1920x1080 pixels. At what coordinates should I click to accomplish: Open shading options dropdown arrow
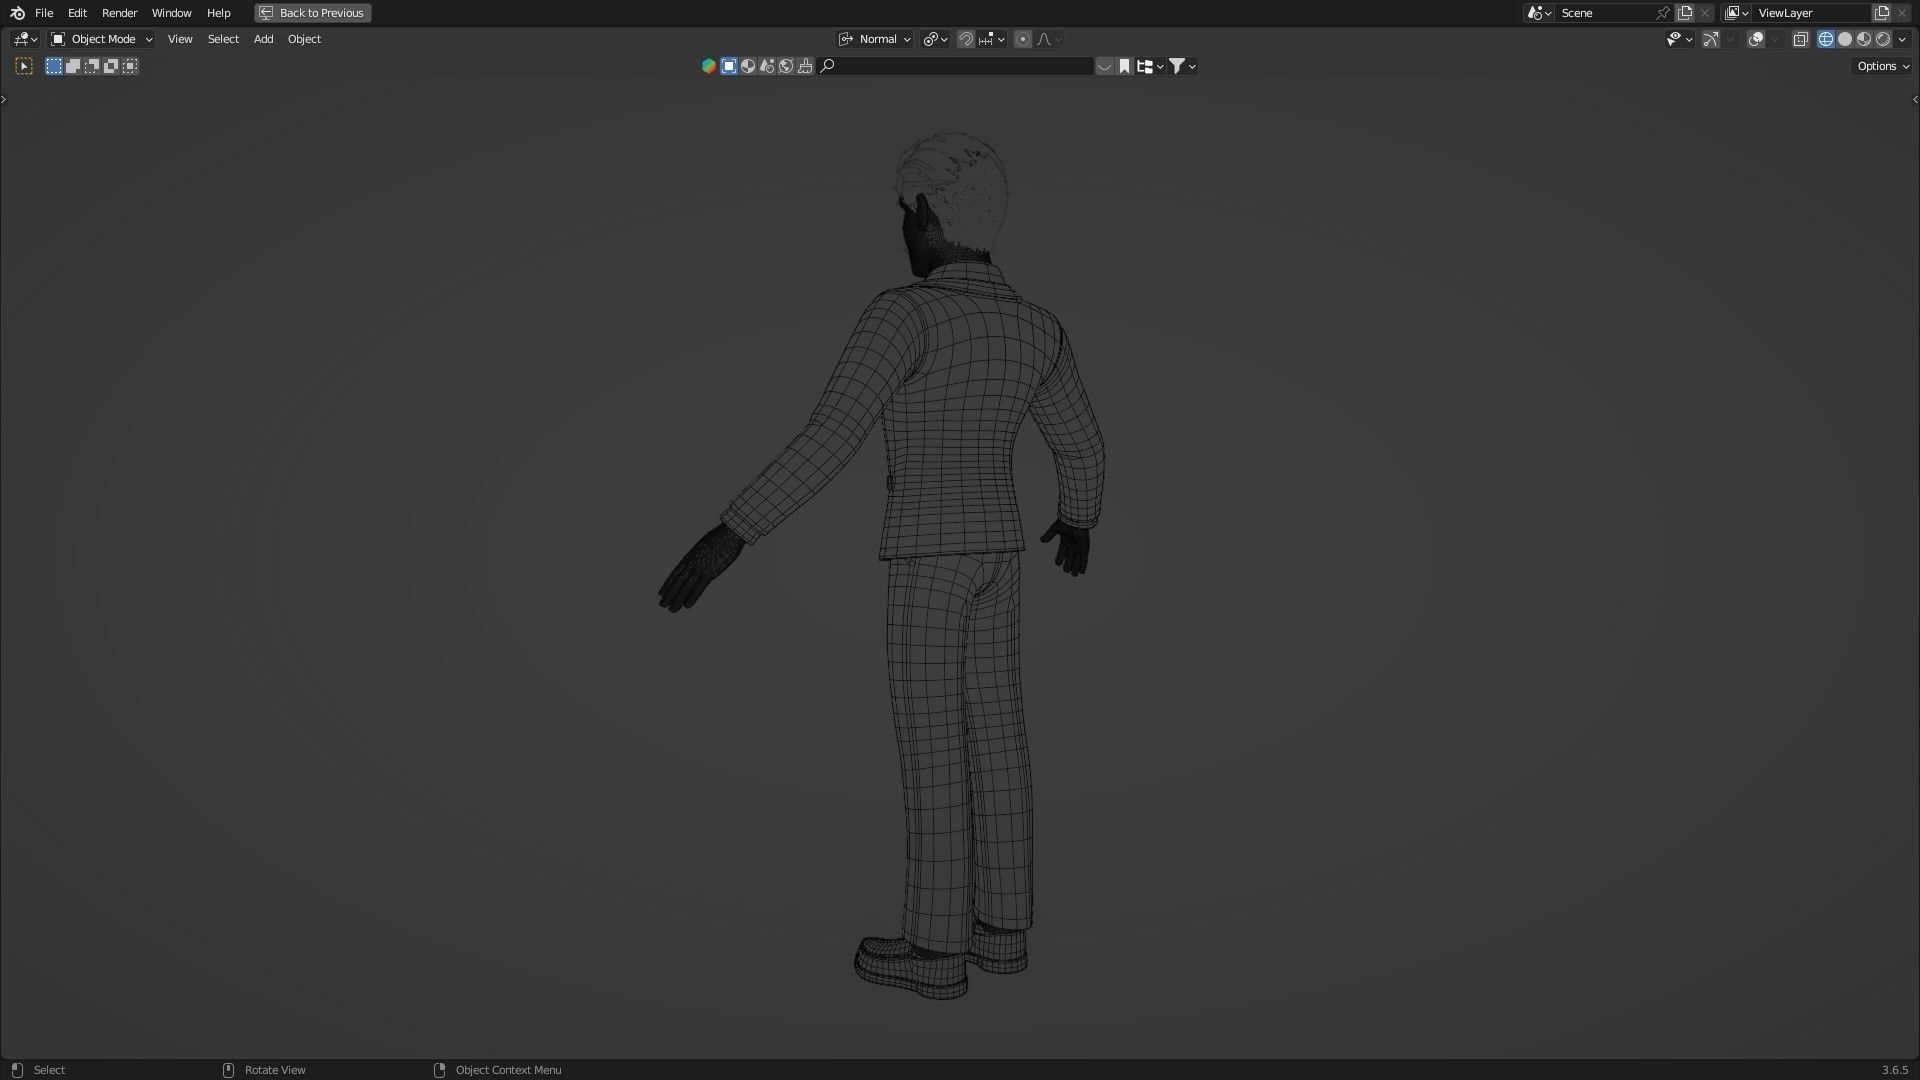point(1903,39)
